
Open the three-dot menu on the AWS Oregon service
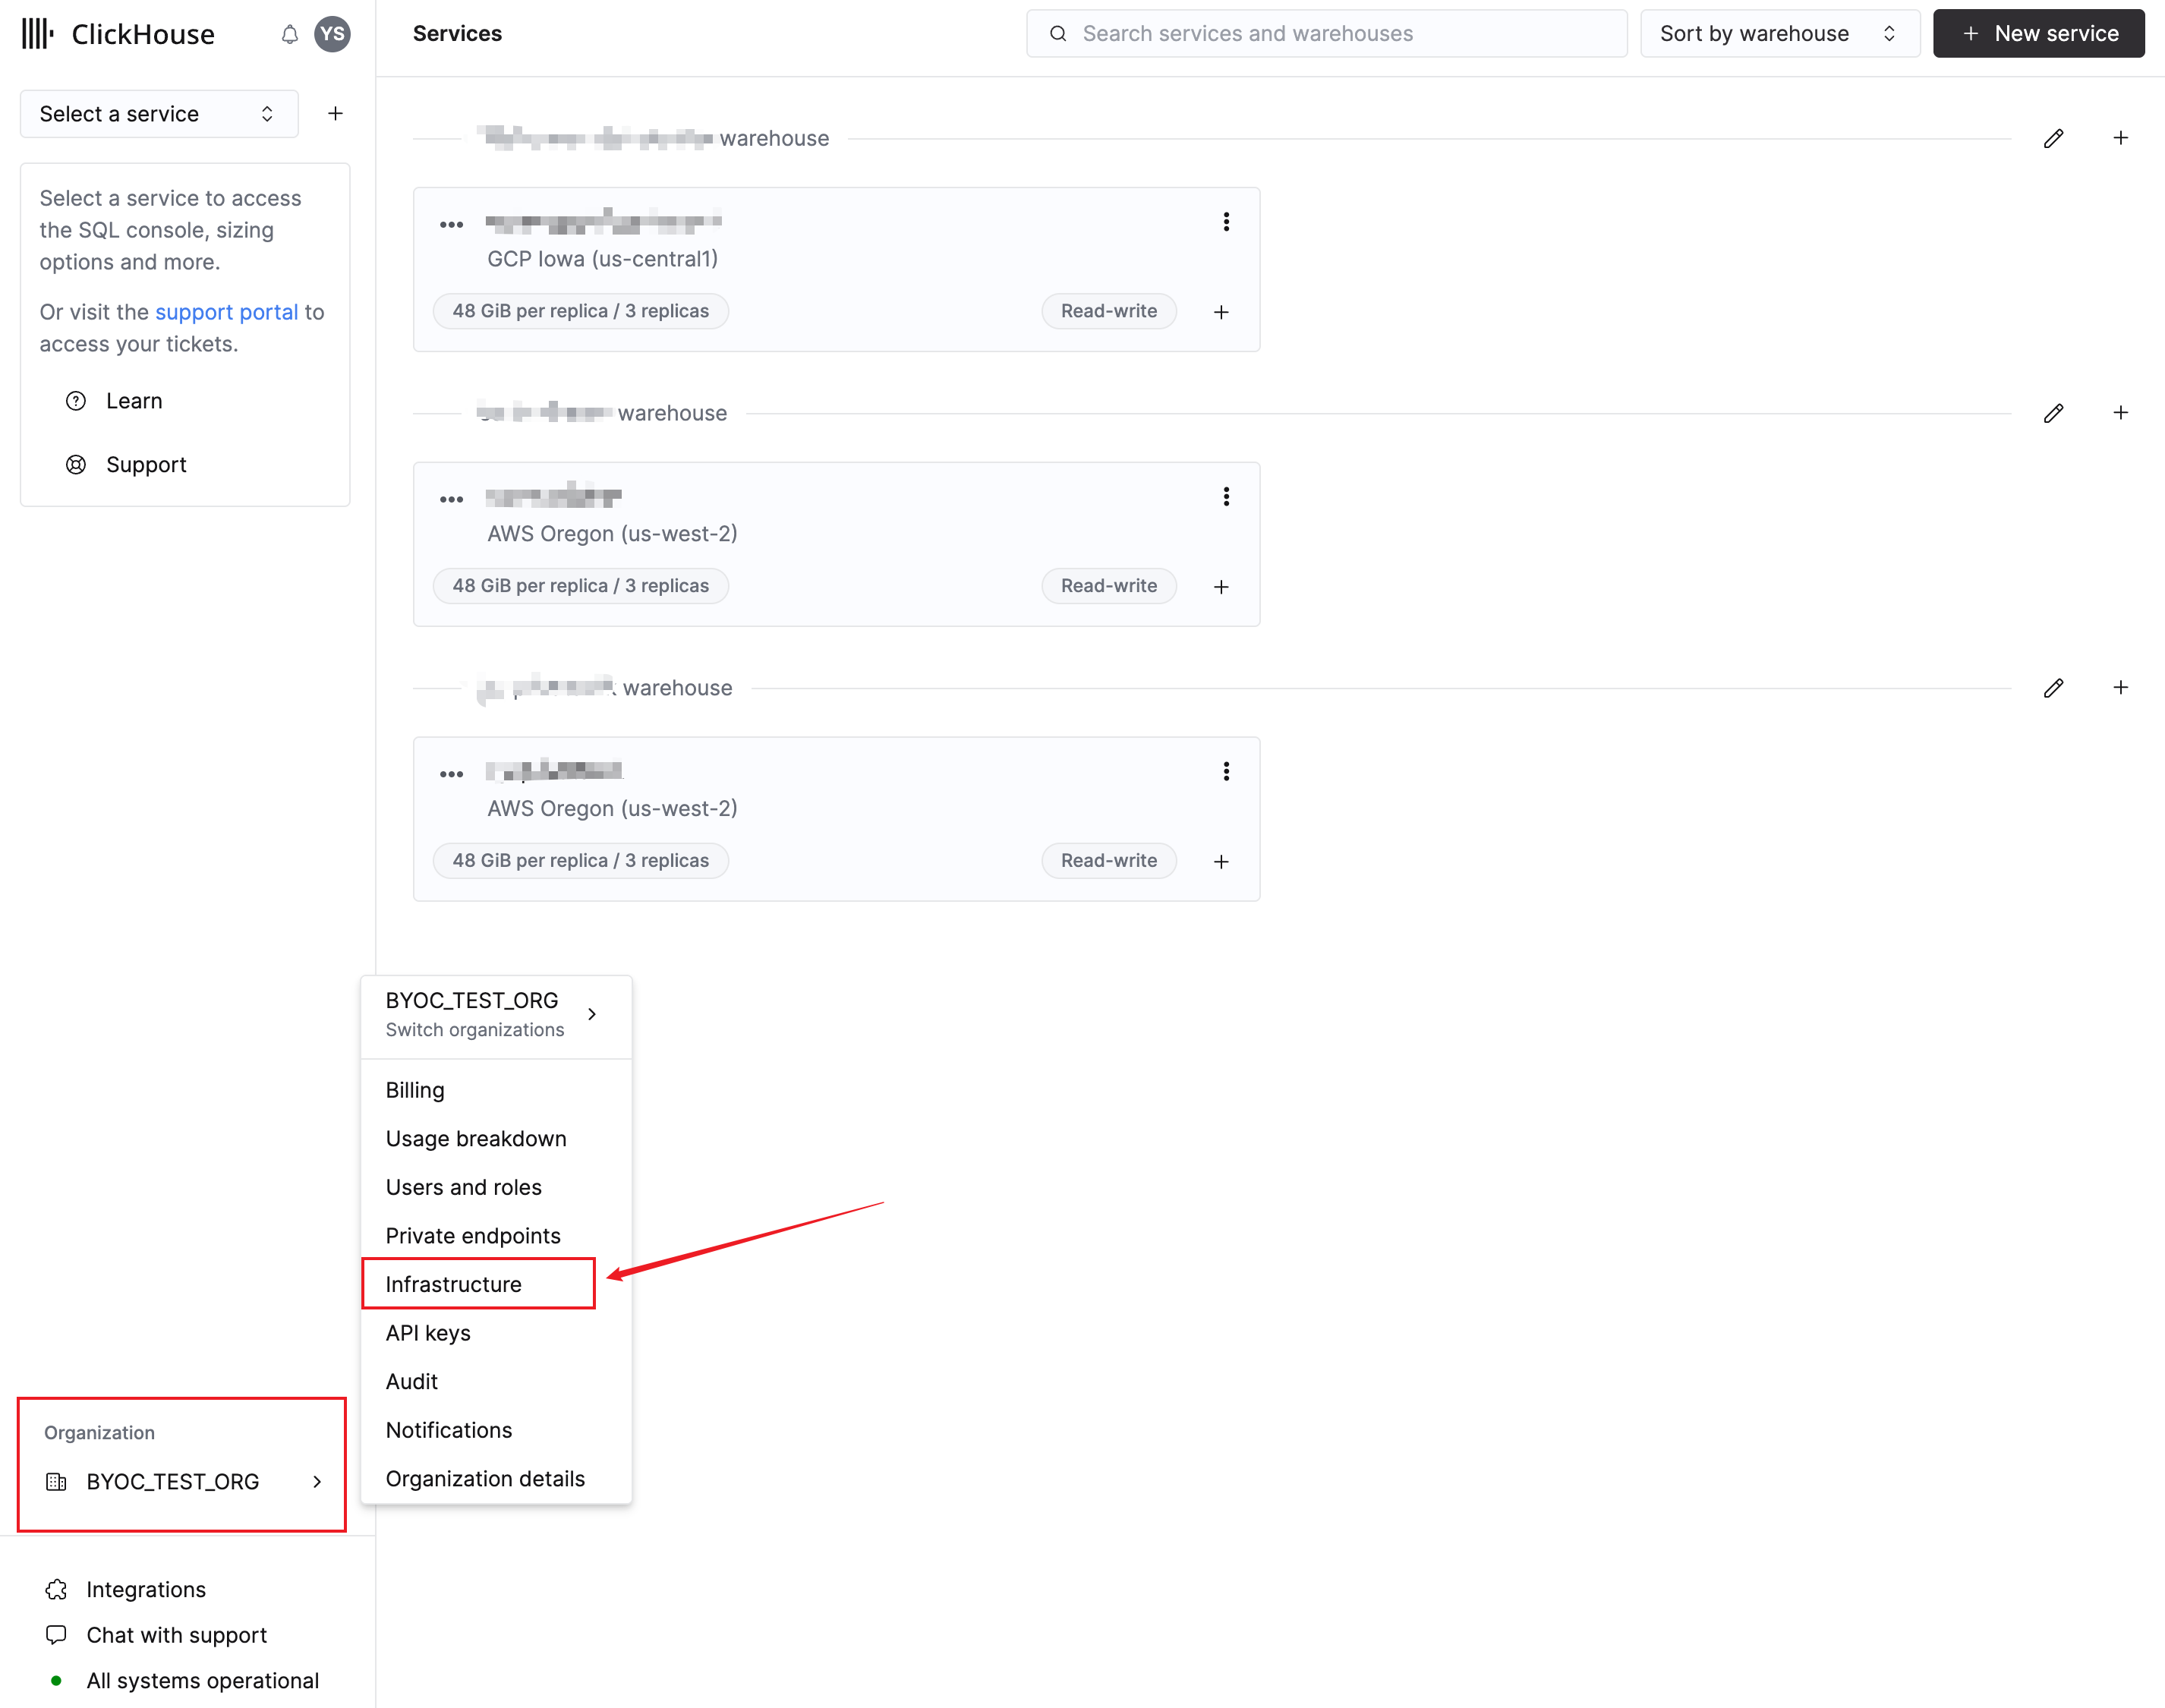(1225, 496)
